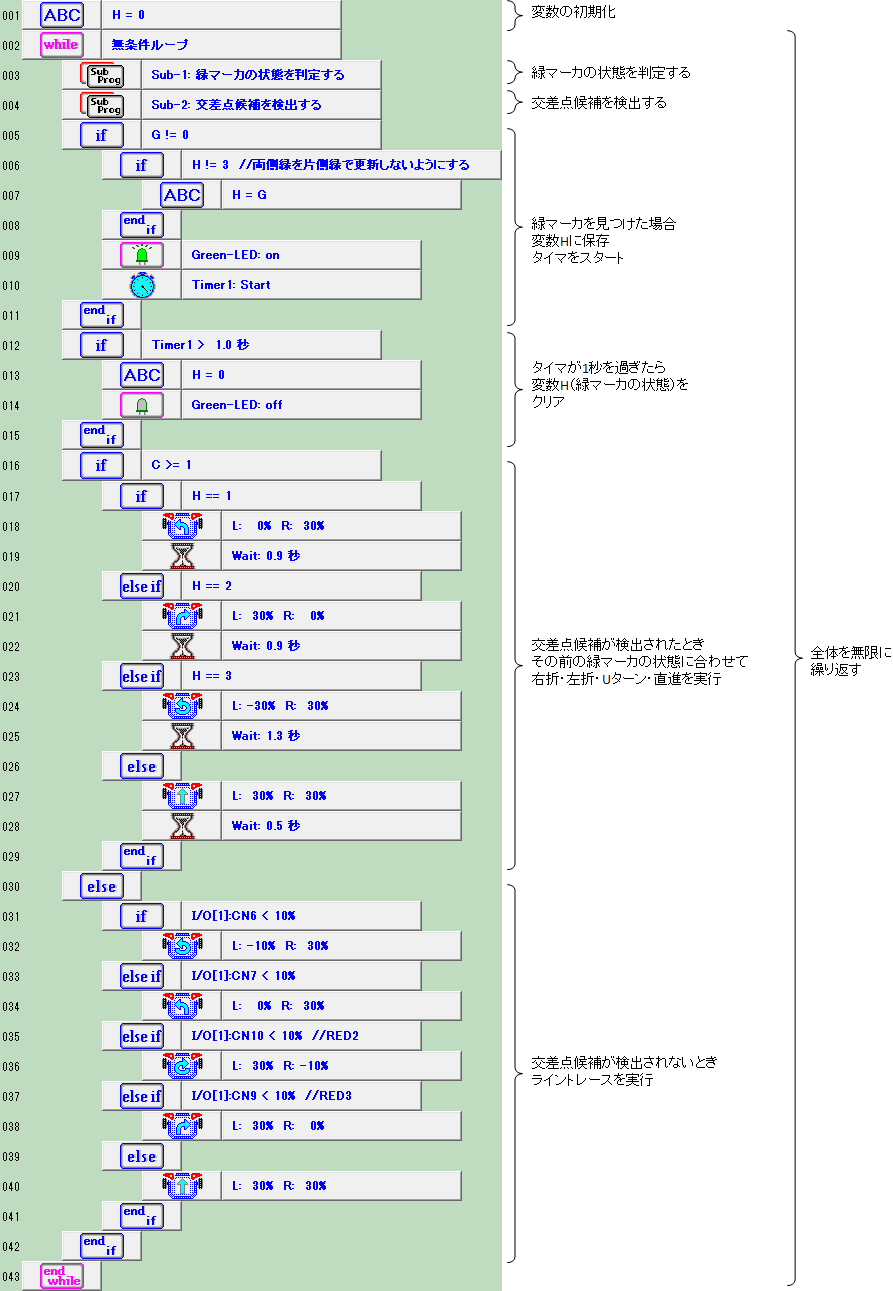893x1291 pixels.
Task: Select the else icon on line 026
Action: 141,765
